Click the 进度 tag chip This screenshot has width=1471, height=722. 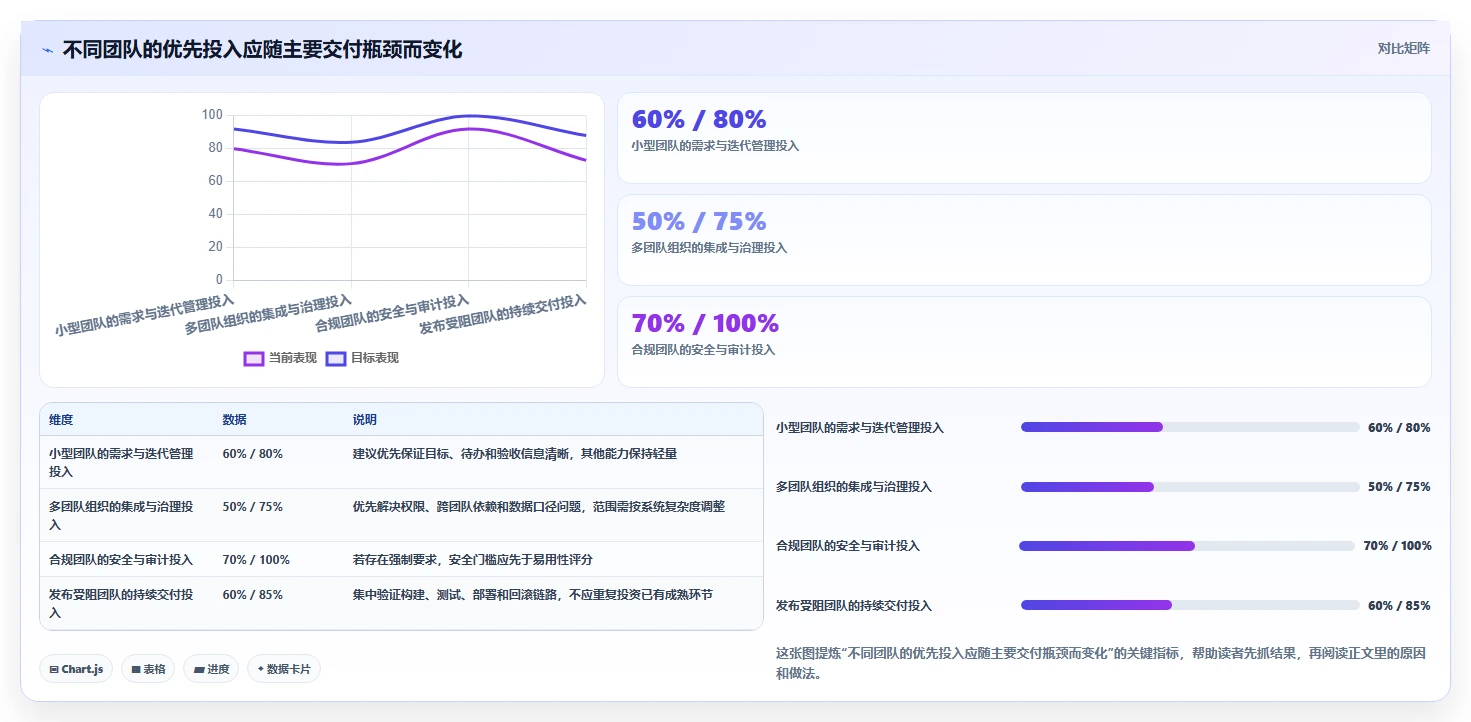click(211, 669)
